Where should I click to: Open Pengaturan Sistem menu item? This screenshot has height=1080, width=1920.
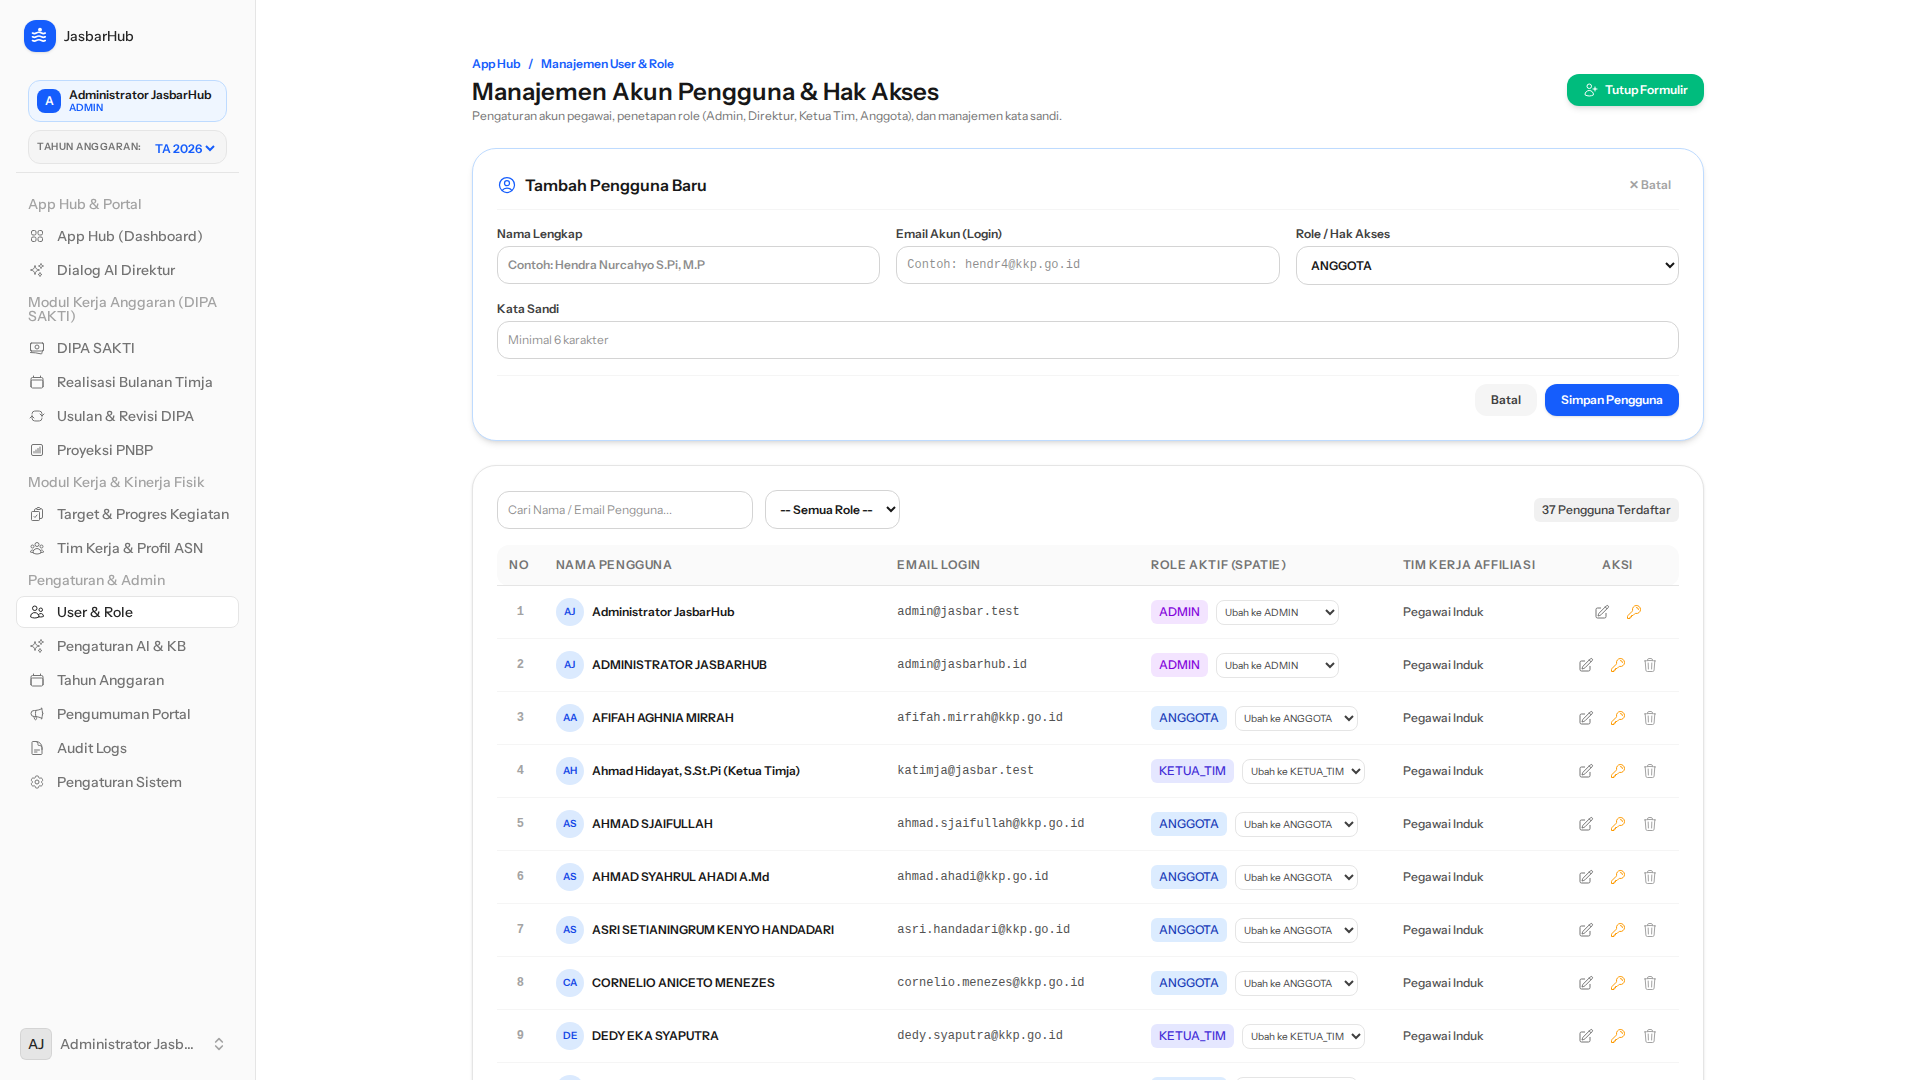(128, 782)
